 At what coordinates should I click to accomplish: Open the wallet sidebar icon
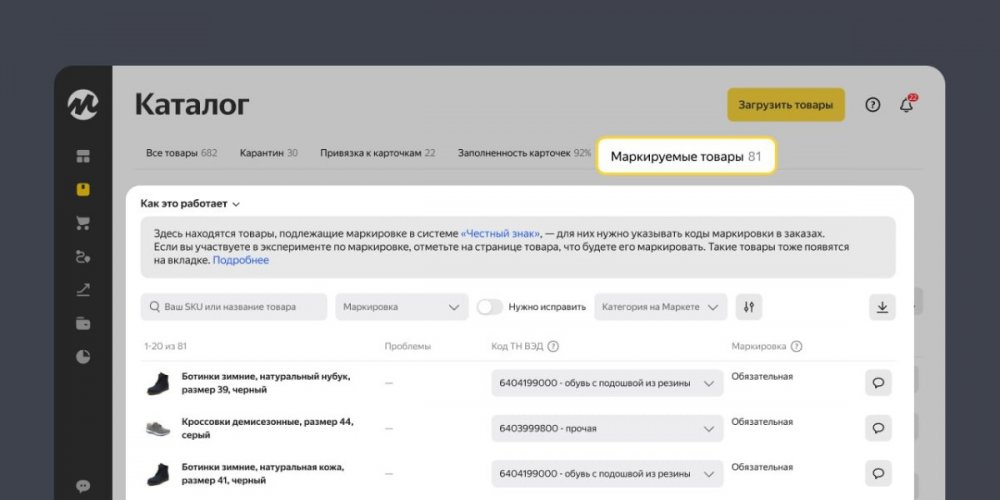coord(83,323)
